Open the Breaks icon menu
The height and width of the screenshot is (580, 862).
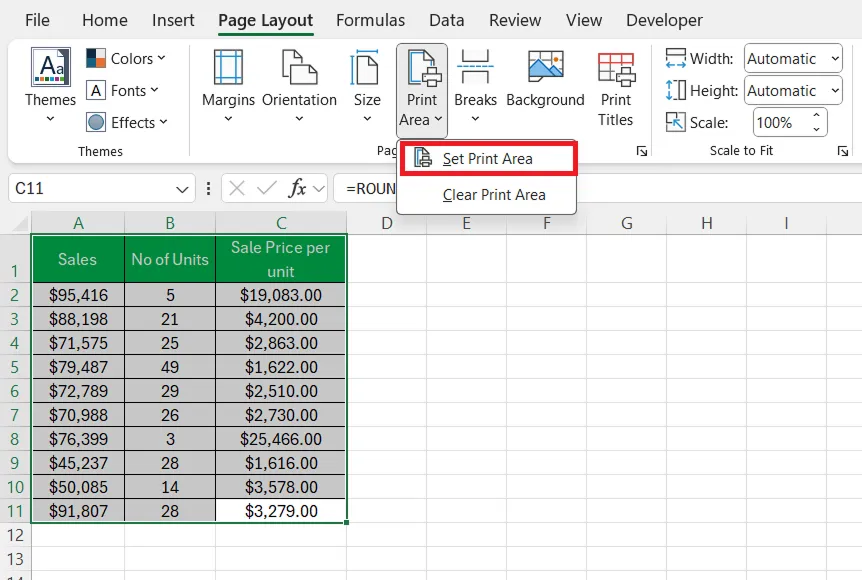pyautogui.click(x=475, y=68)
